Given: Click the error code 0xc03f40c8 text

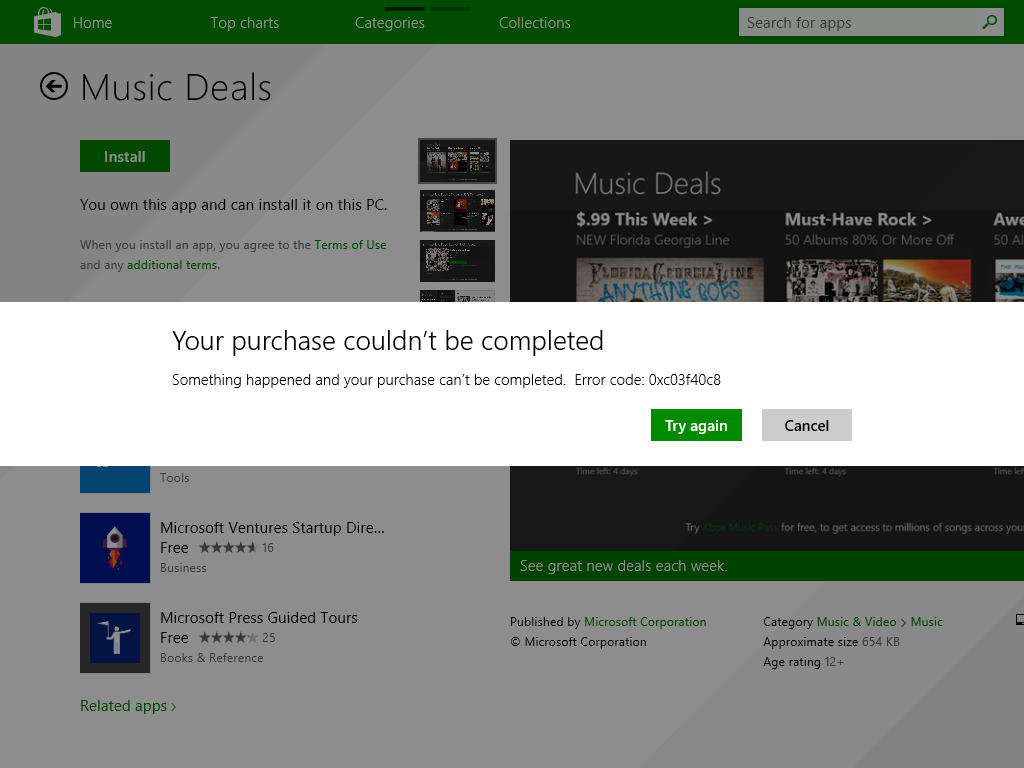Looking at the screenshot, I should point(684,380).
